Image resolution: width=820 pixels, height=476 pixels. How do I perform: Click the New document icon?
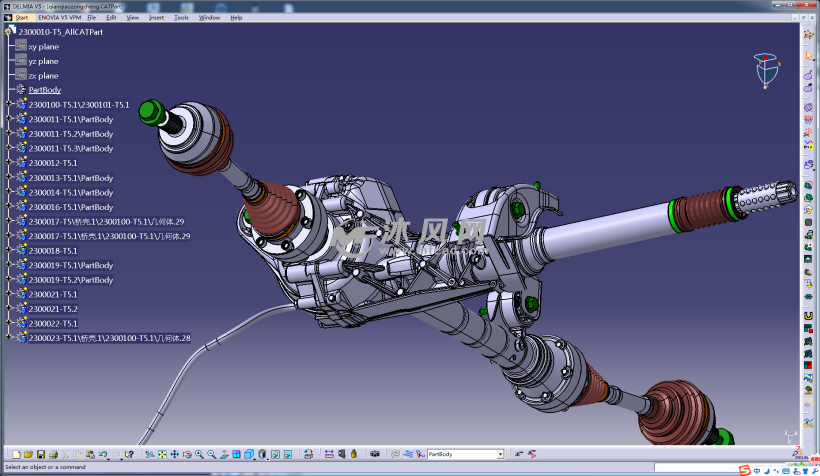point(17,454)
